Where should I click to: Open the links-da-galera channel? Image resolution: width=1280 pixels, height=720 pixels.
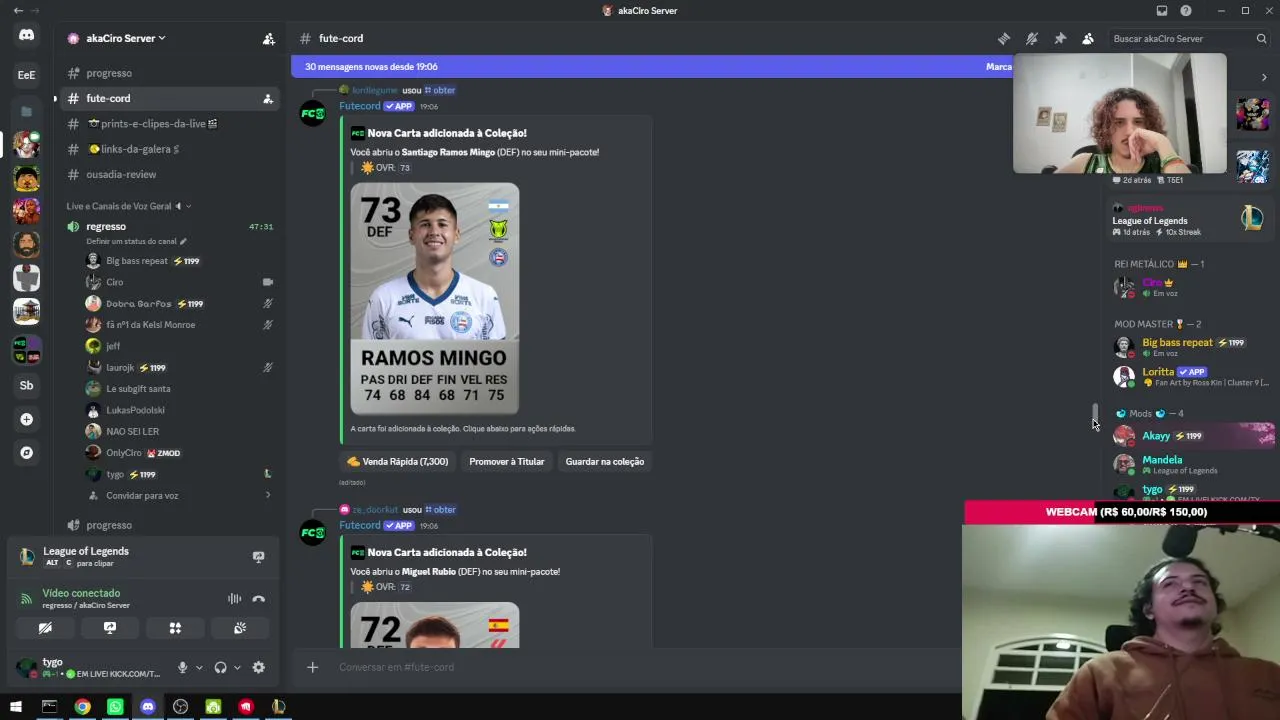[167, 149]
